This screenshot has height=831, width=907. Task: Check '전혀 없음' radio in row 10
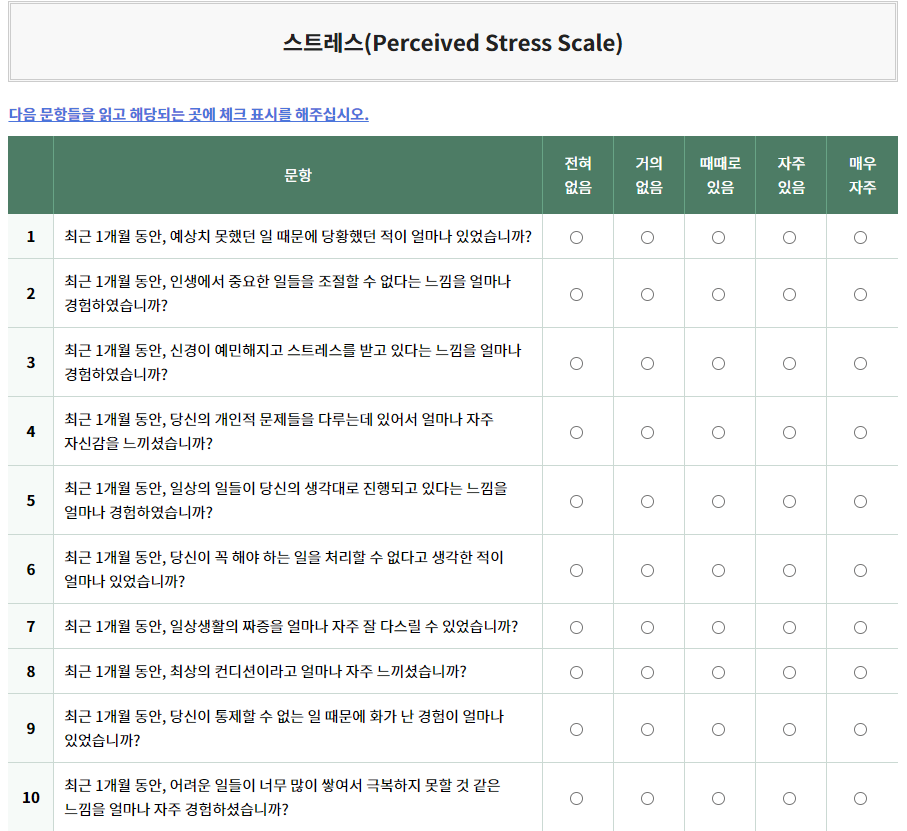[x=576, y=799]
